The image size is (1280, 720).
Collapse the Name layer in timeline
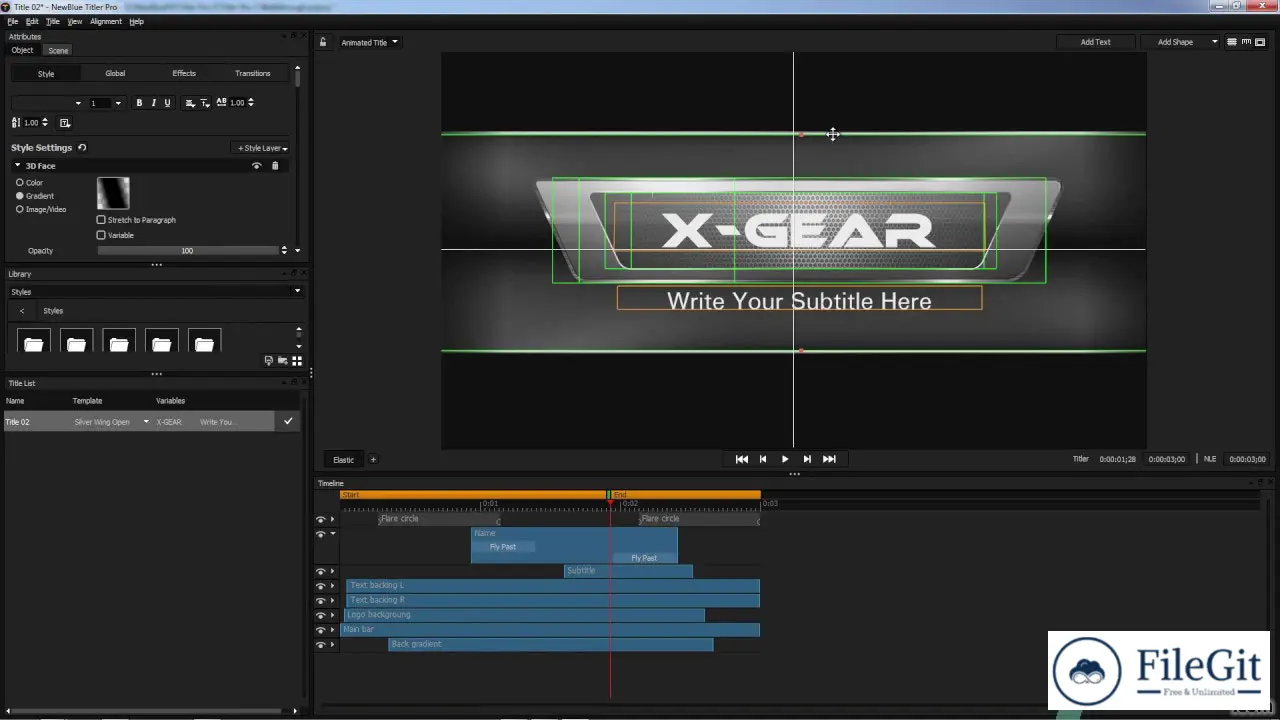(333, 534)
